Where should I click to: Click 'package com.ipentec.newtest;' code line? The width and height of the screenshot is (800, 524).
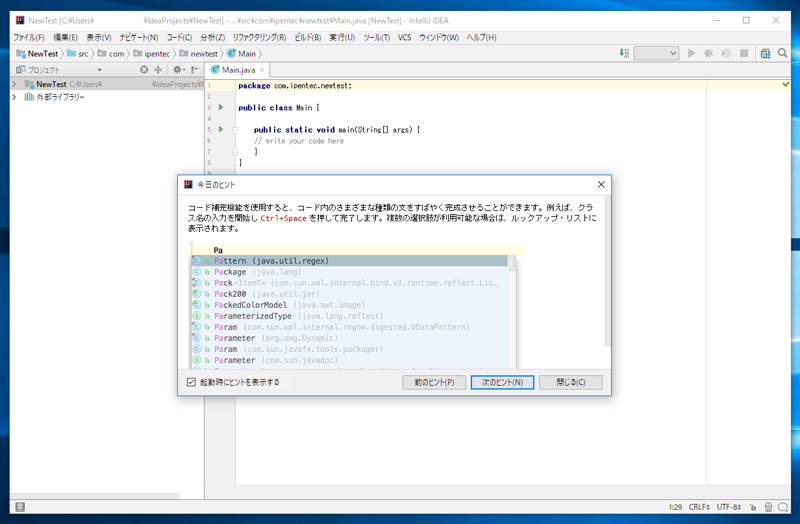[295, 86]
